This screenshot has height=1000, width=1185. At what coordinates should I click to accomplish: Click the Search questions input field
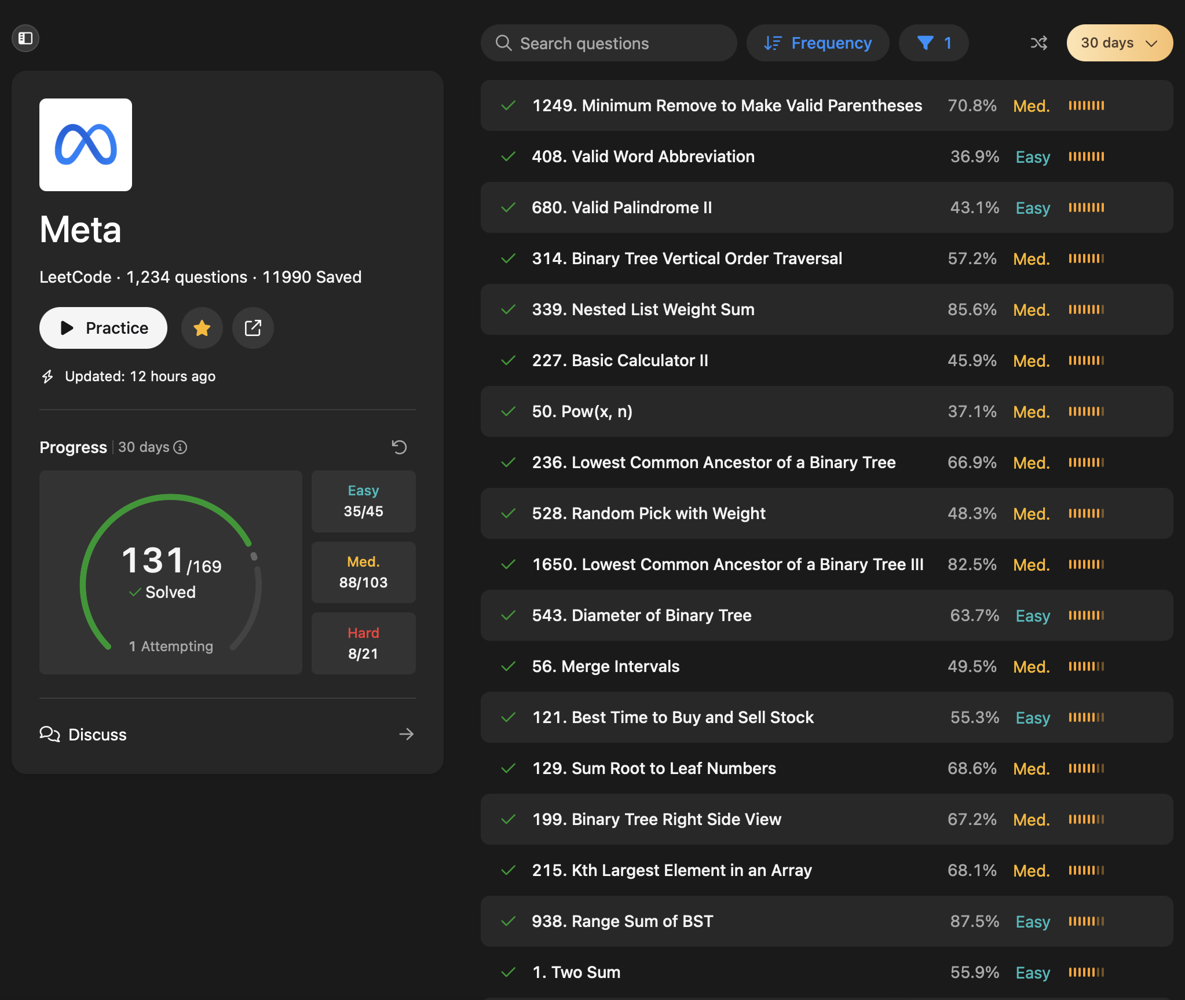coord(620,43)
